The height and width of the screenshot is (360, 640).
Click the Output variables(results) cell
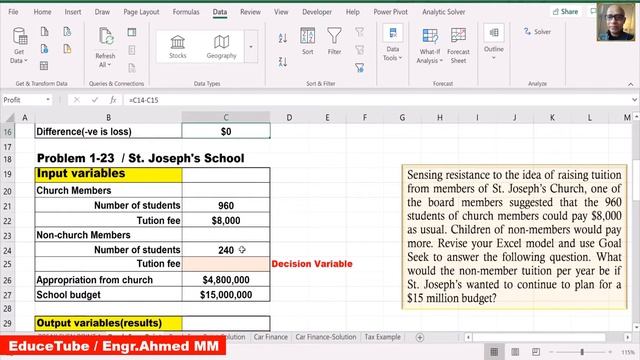pyautogui.click(x=109, y=323)
